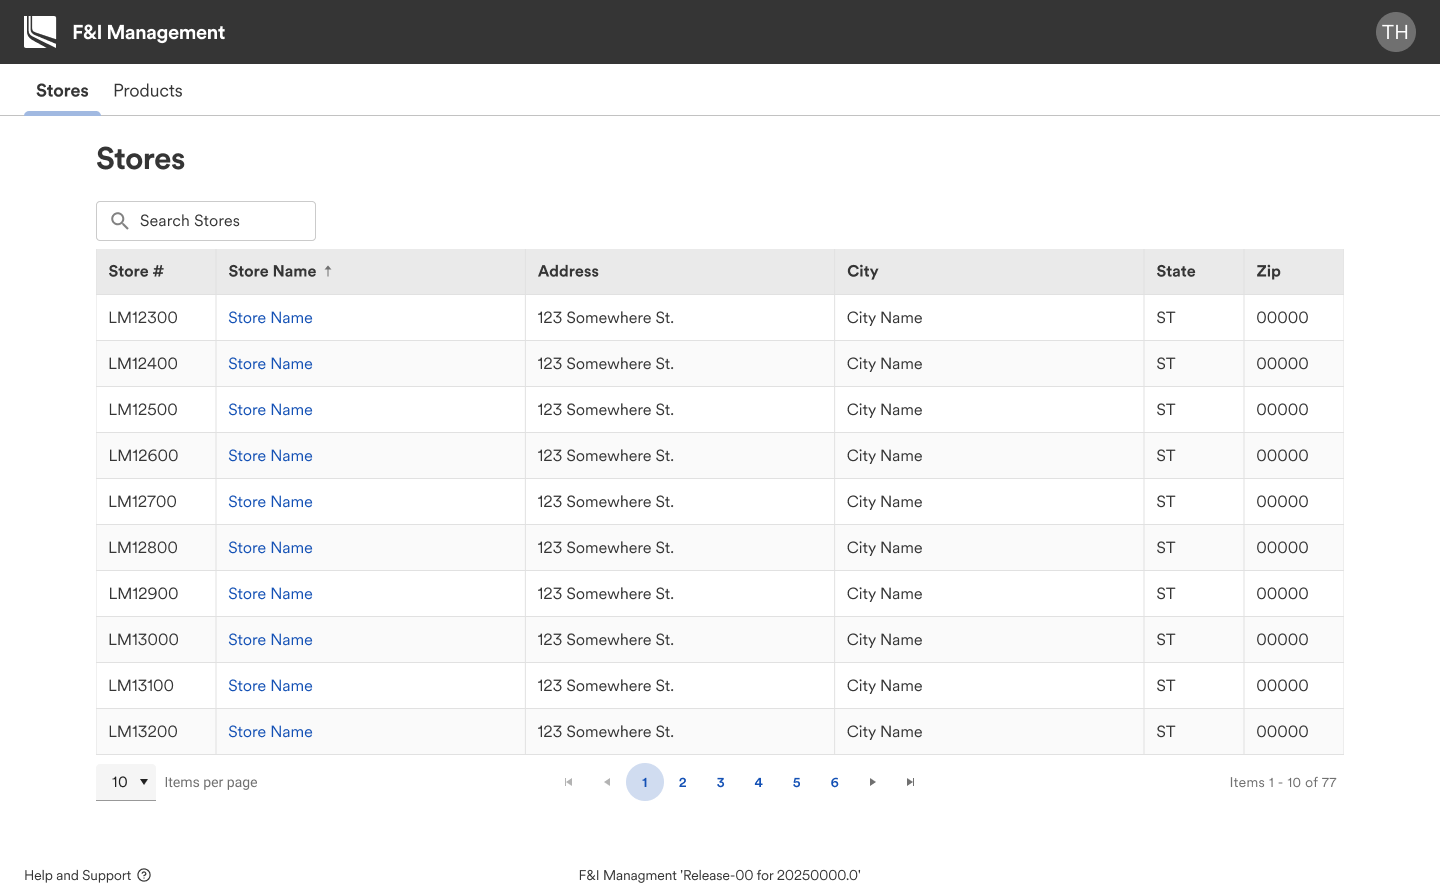Click the Store Name sort arrow
Screen dimensions: 1440x893
click(328, 271)
